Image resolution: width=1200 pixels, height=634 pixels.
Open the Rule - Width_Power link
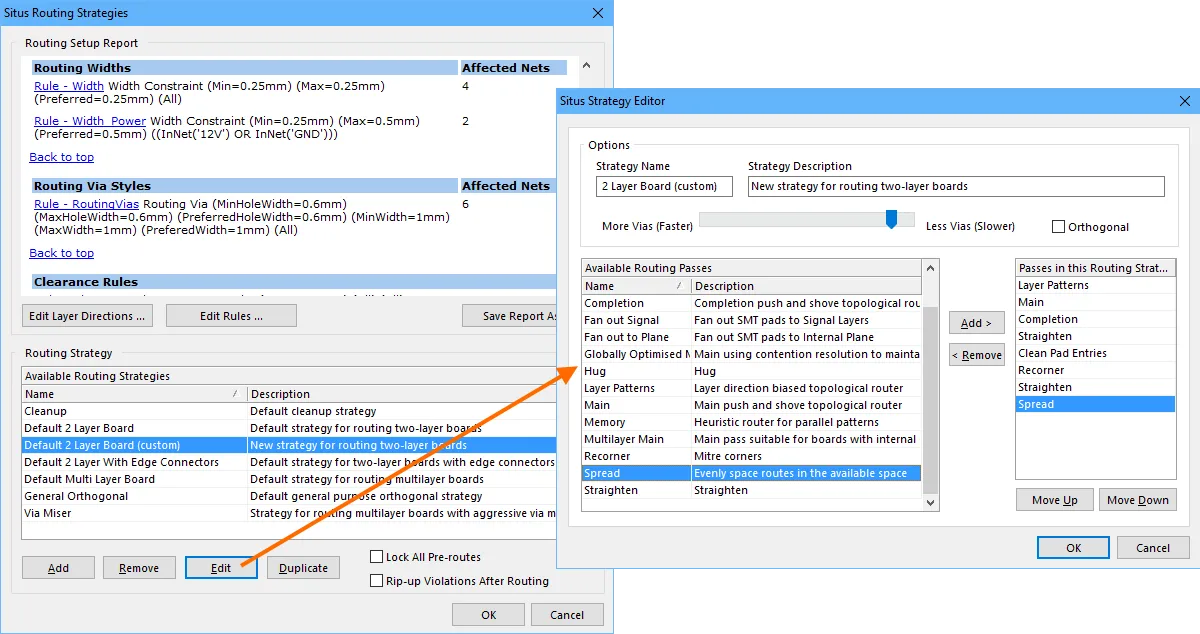pos(90,121)
